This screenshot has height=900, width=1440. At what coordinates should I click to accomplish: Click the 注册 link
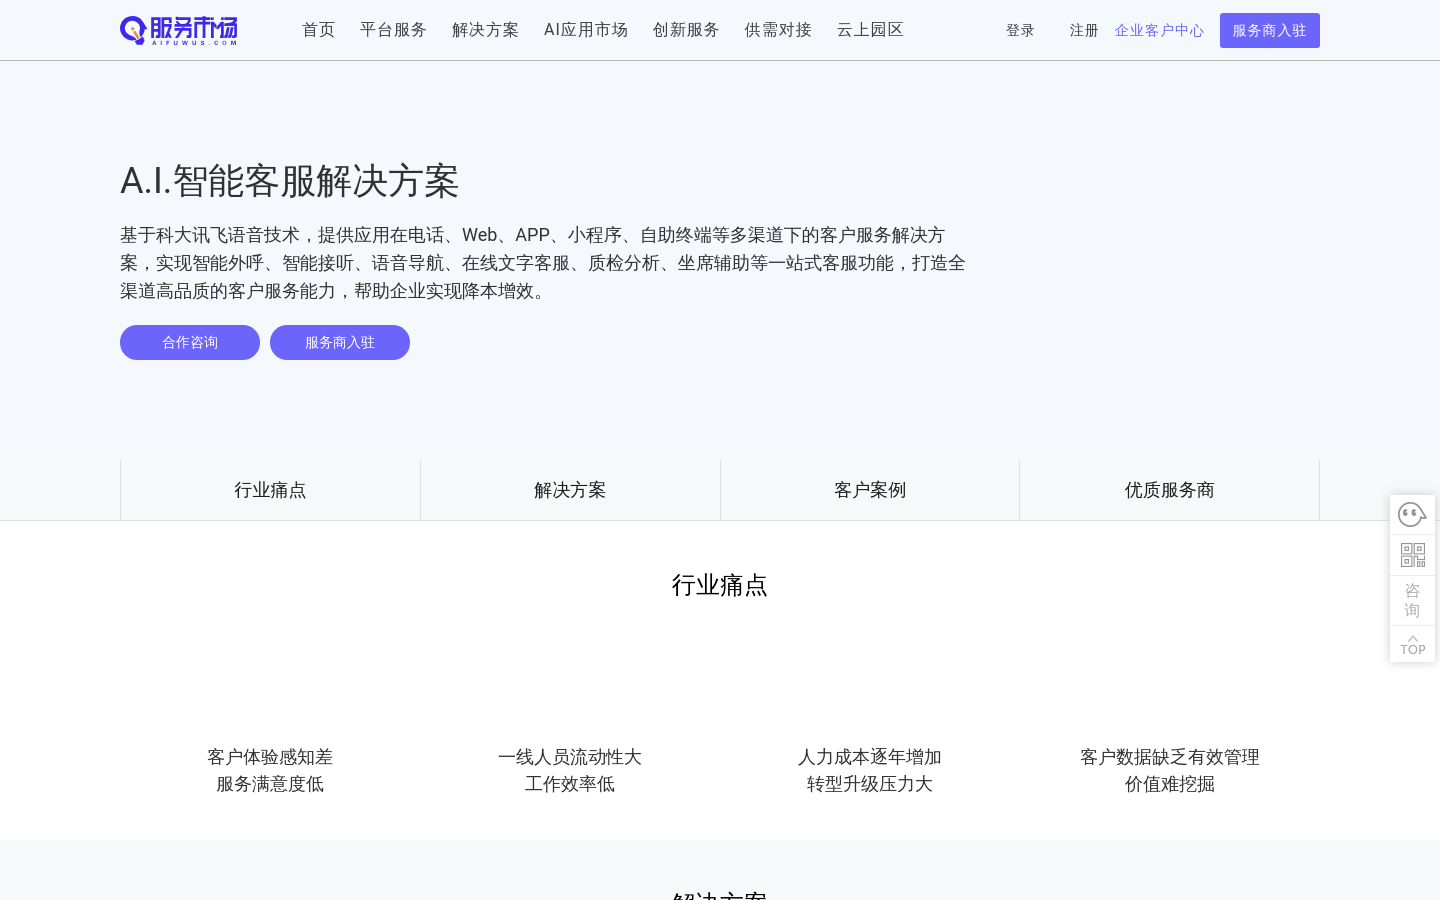[x=1084, y=31]
